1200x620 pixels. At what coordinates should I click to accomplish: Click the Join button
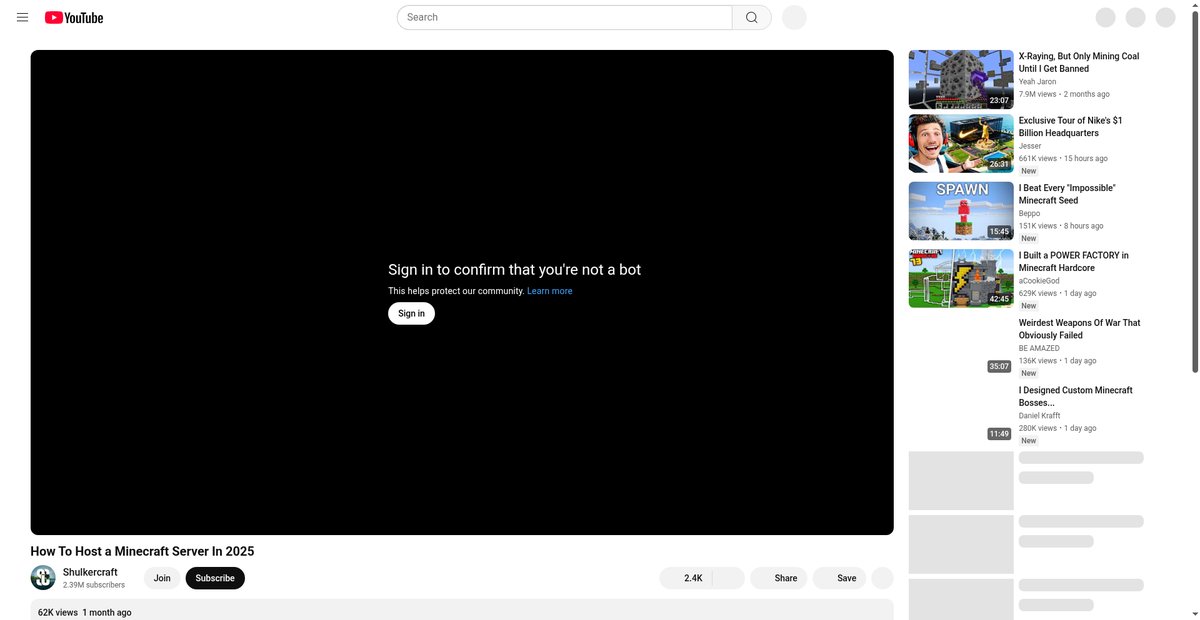[162, 578]
